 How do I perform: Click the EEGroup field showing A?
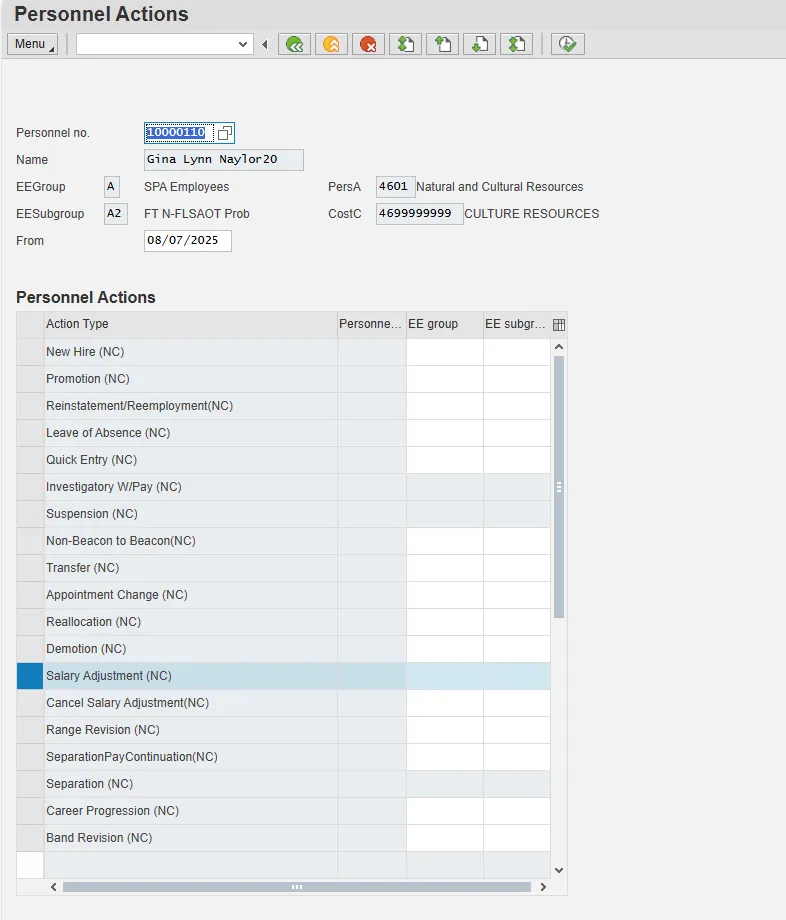(111, 187)
